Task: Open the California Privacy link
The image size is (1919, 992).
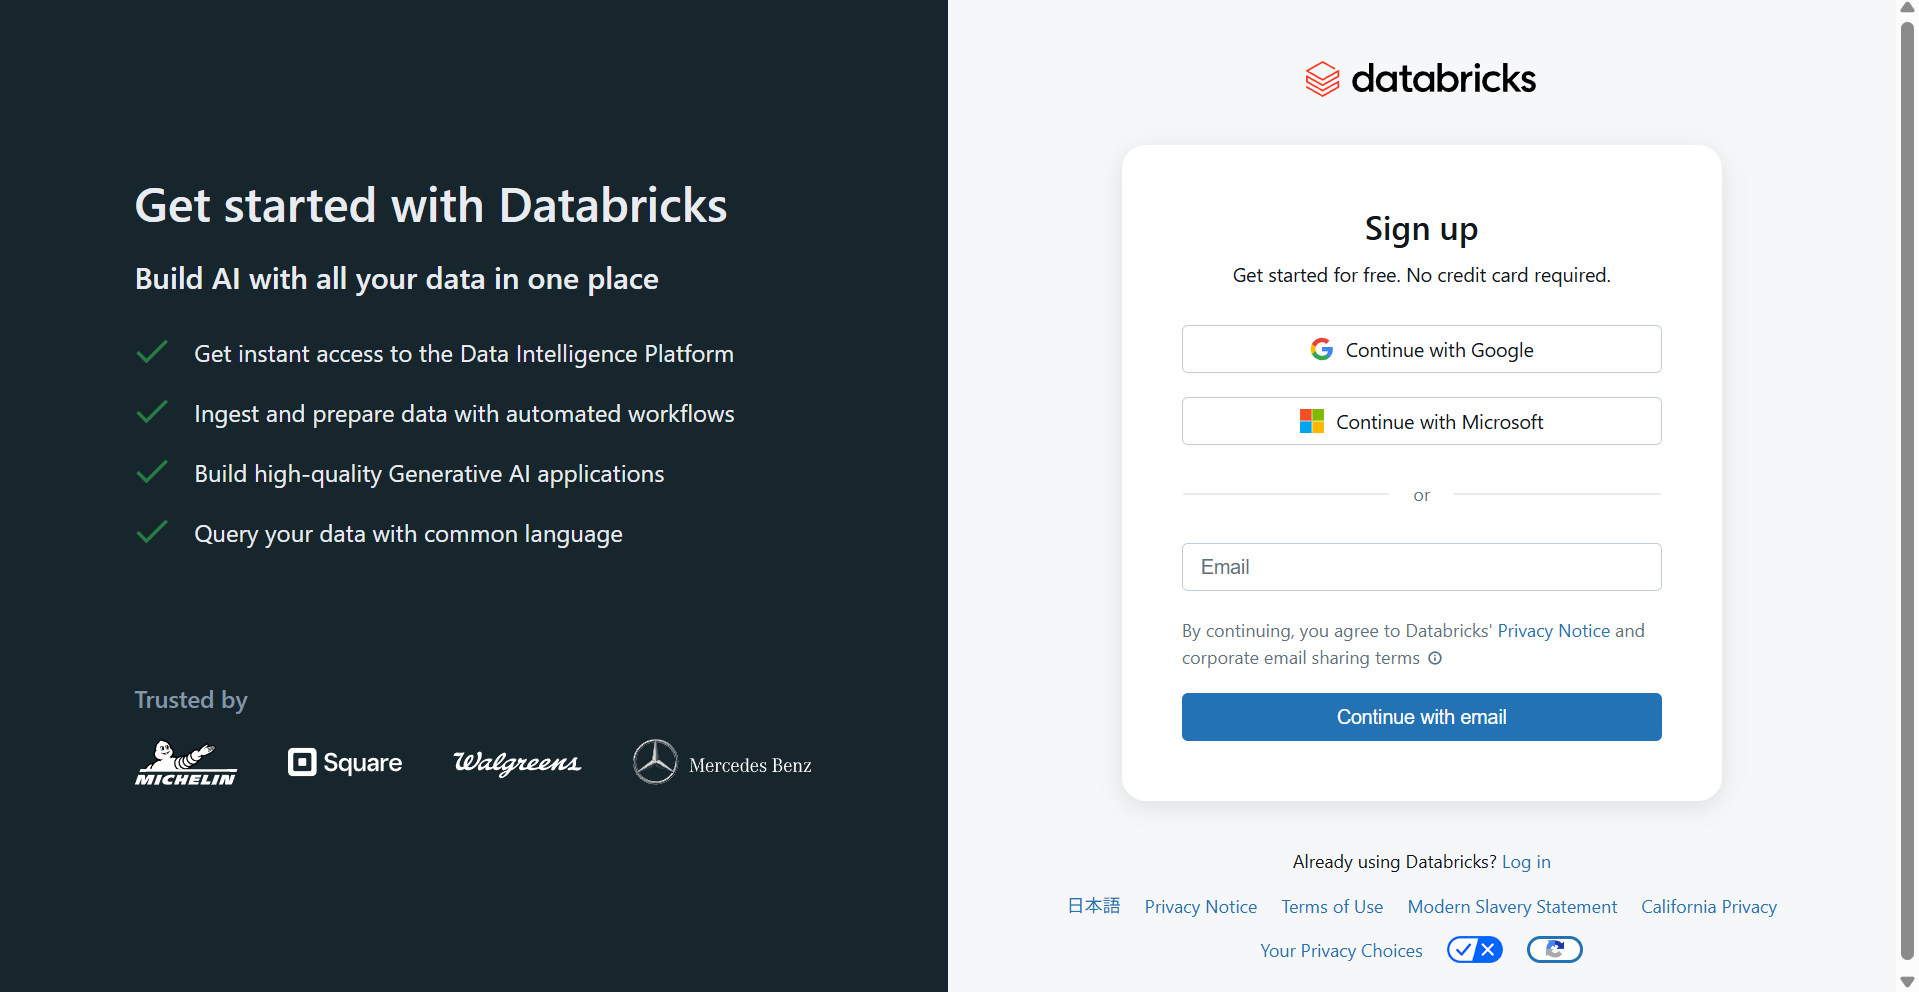Action: pos(1708,907)
